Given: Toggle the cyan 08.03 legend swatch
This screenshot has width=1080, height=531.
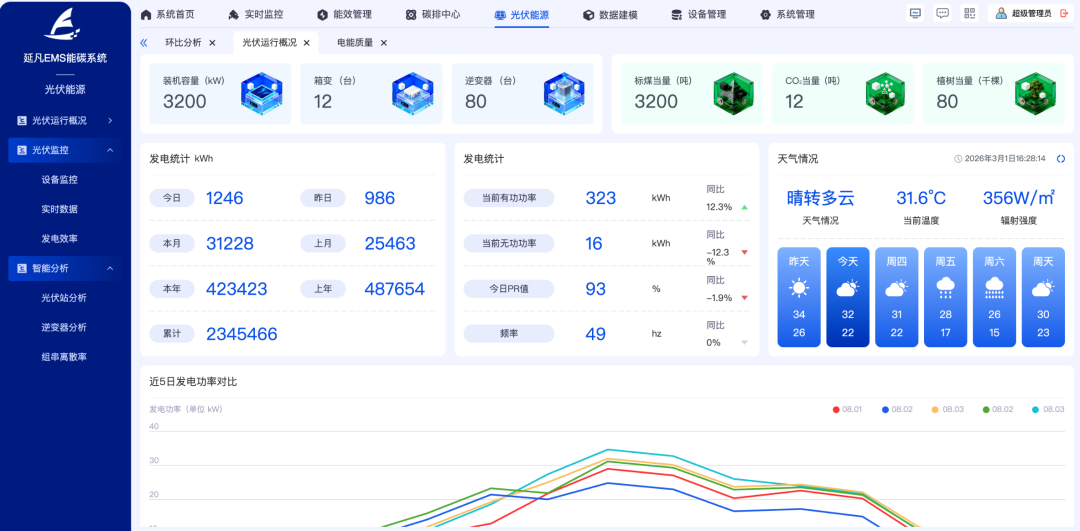Looking at the screenshot, I should coord(1036,409).
